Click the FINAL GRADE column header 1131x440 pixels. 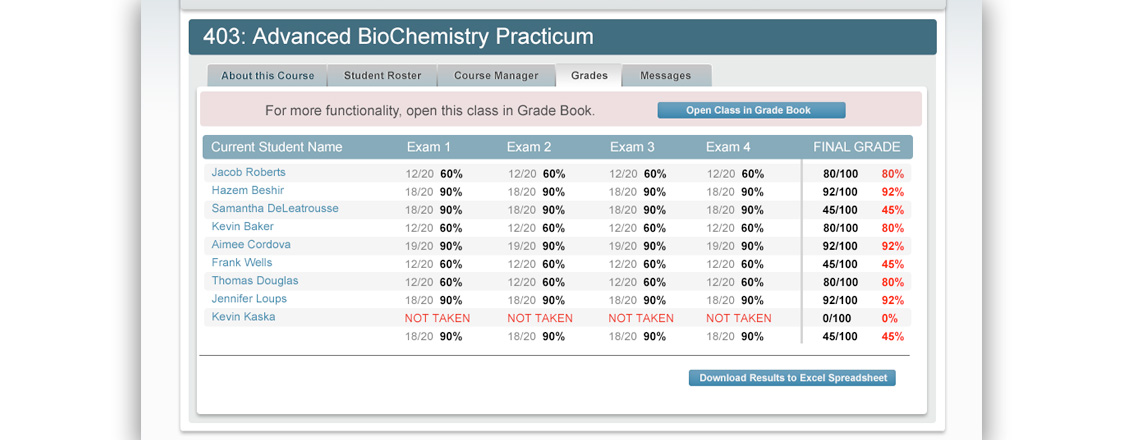coord(856,147)
